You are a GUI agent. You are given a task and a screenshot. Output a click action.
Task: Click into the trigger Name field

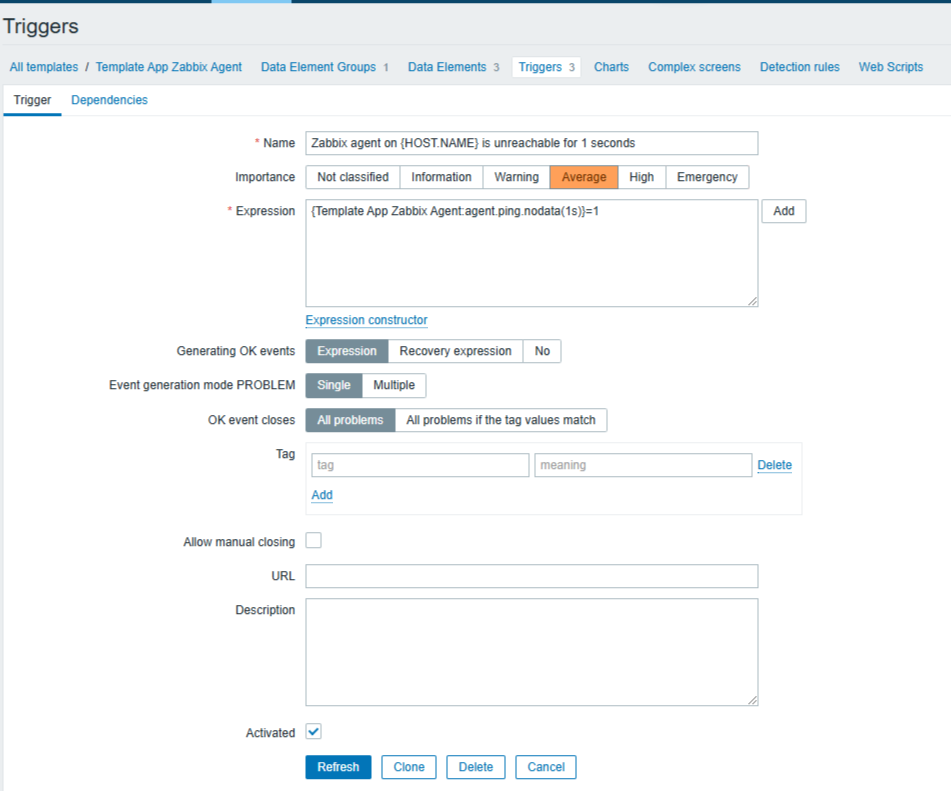point(531,143)
